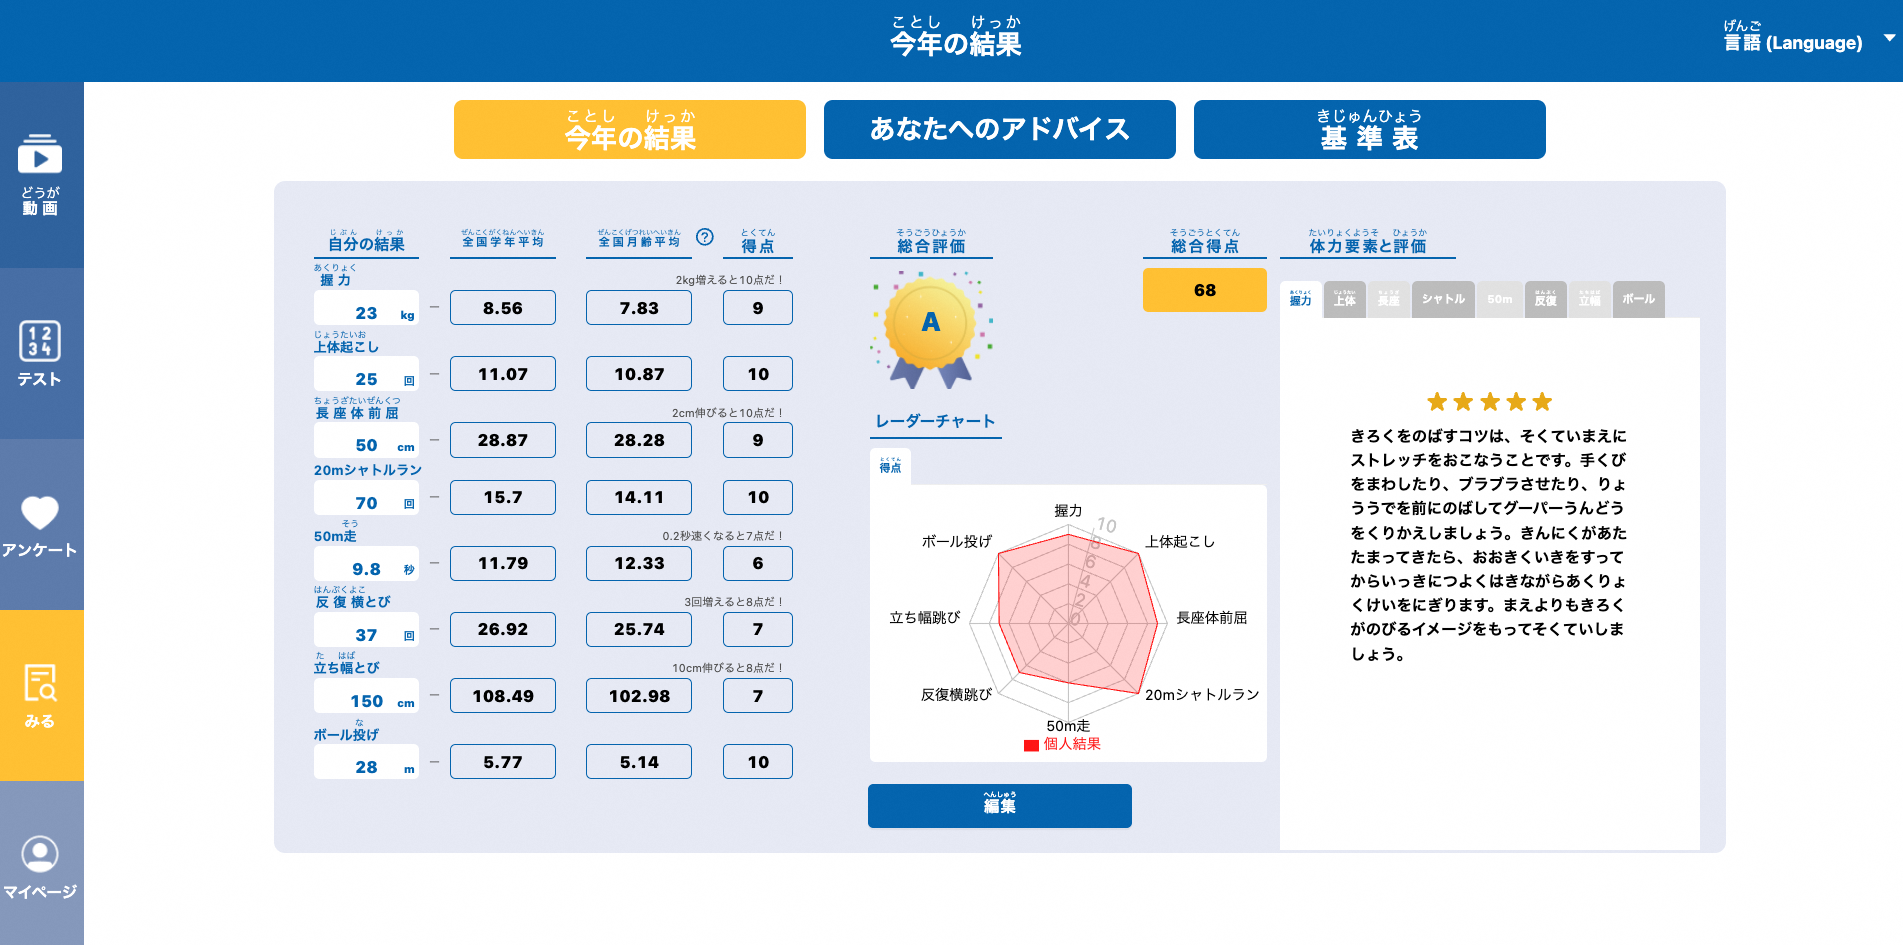
Task: Switch to あなたへのアドバイス tab
Action: pyautogui.click(x=999, y=129)
